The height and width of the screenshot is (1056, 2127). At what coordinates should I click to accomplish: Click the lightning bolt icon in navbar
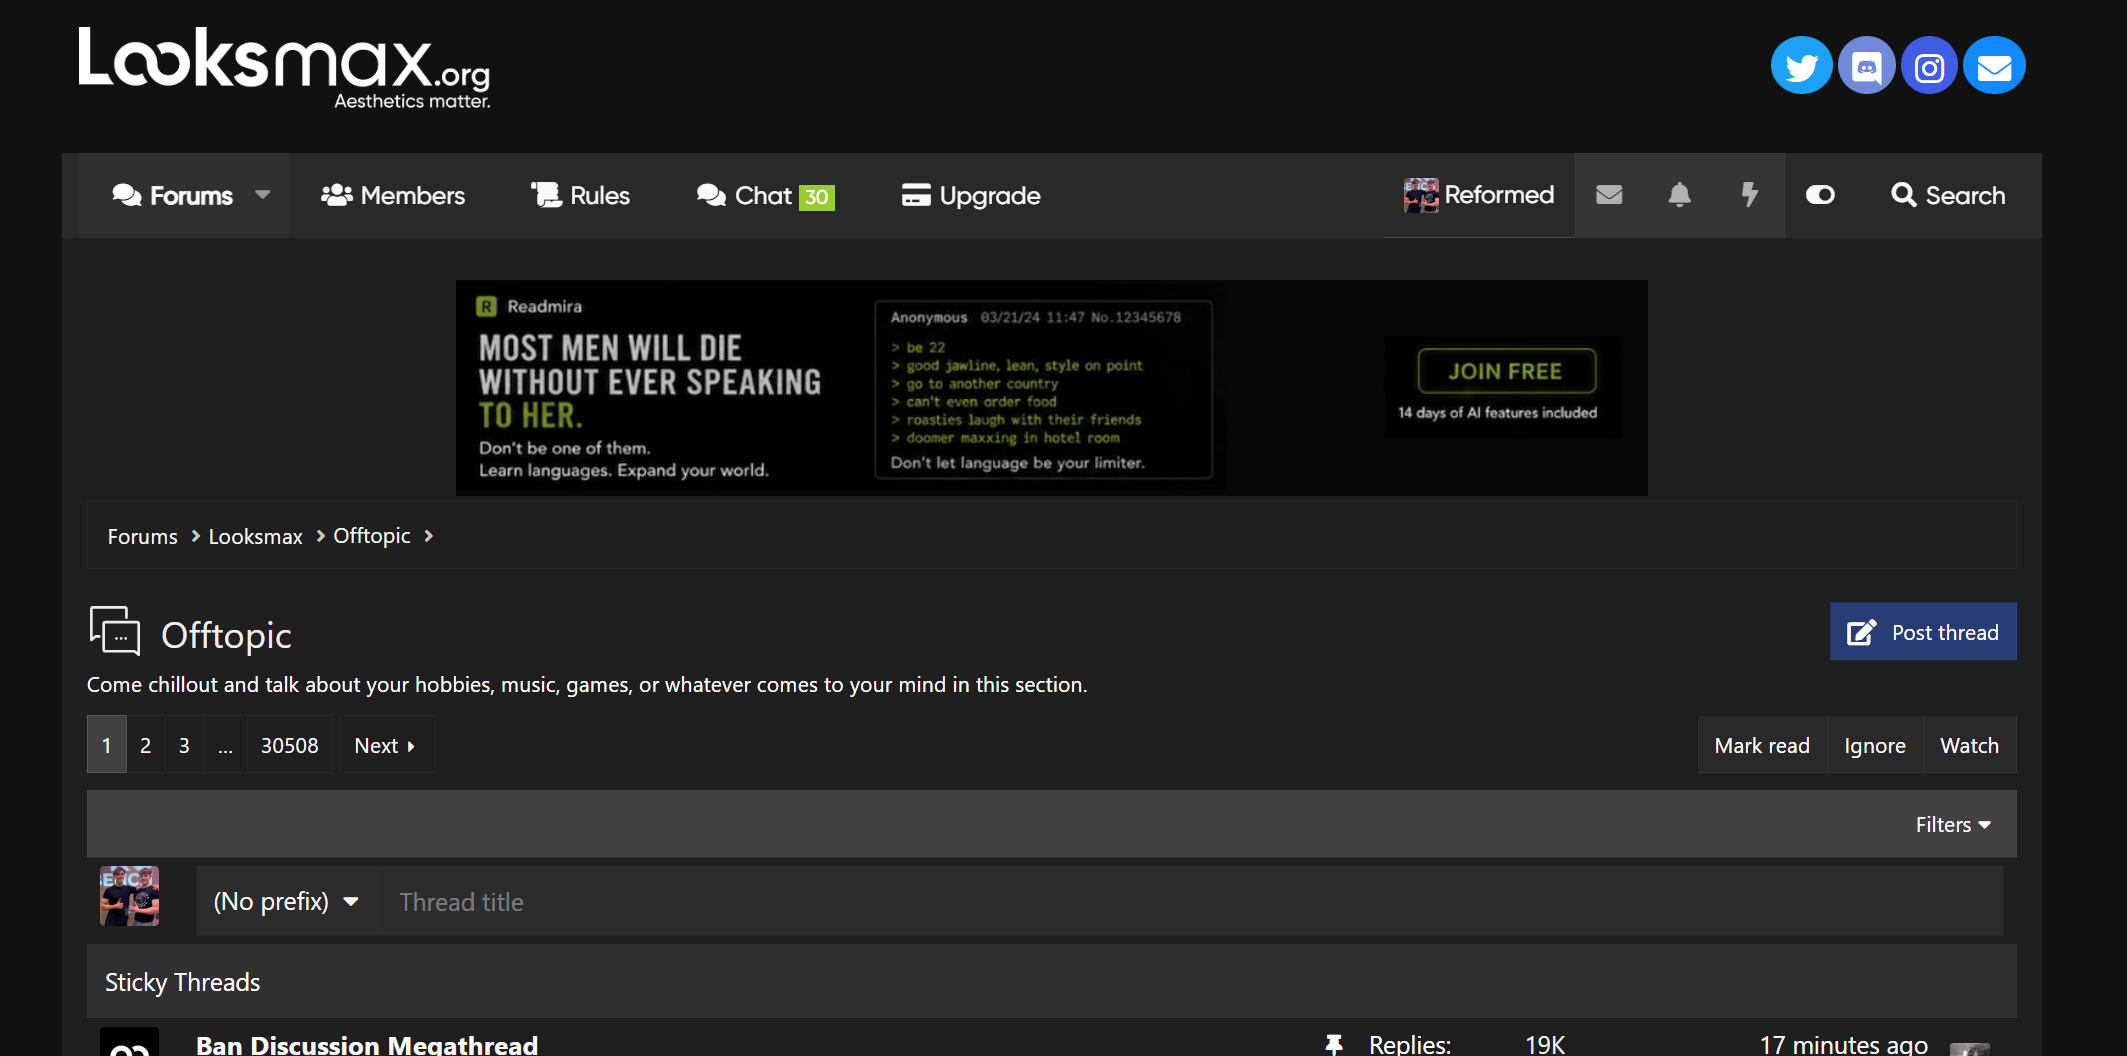tap(1749, 195)
